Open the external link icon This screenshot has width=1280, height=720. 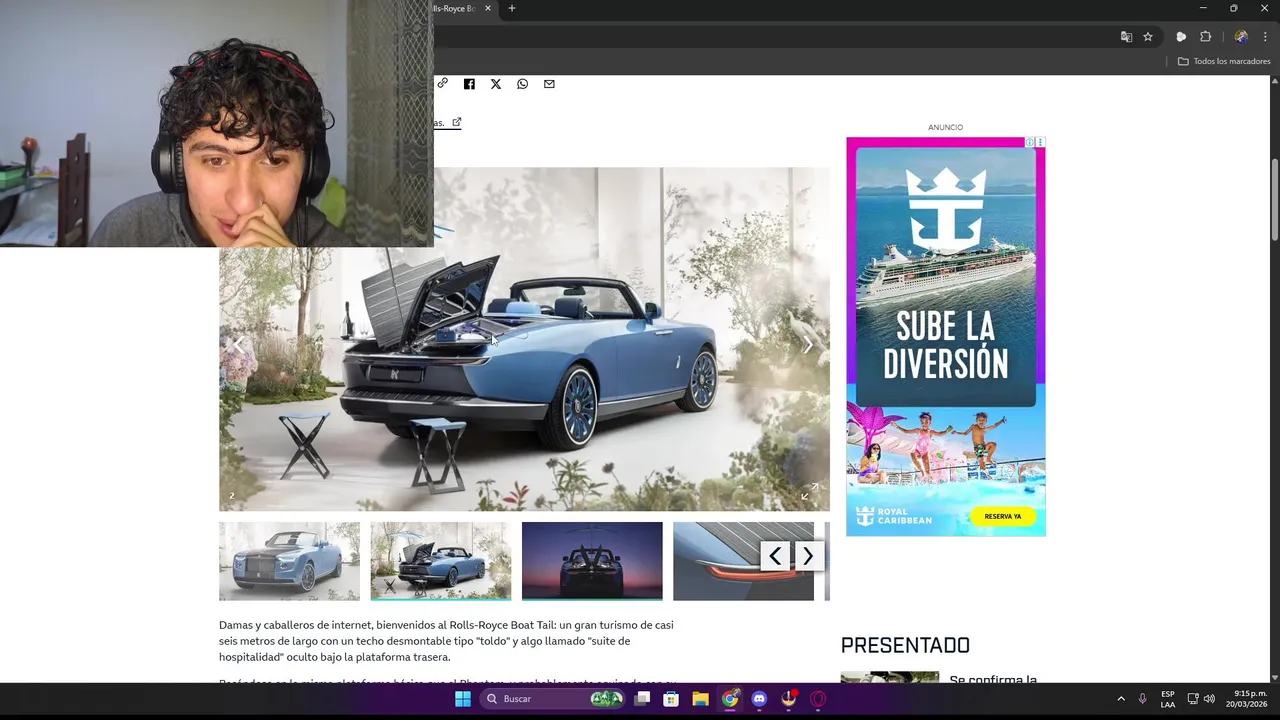point(457,122)
